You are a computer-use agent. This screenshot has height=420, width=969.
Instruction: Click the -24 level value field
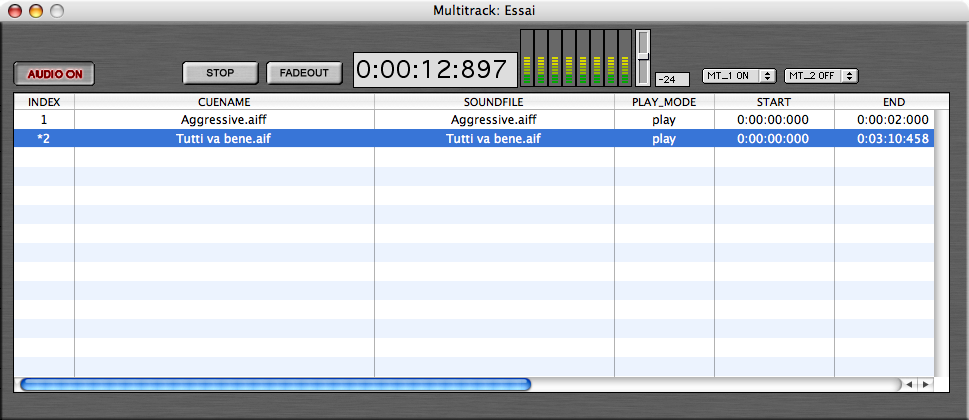(672, 80)
